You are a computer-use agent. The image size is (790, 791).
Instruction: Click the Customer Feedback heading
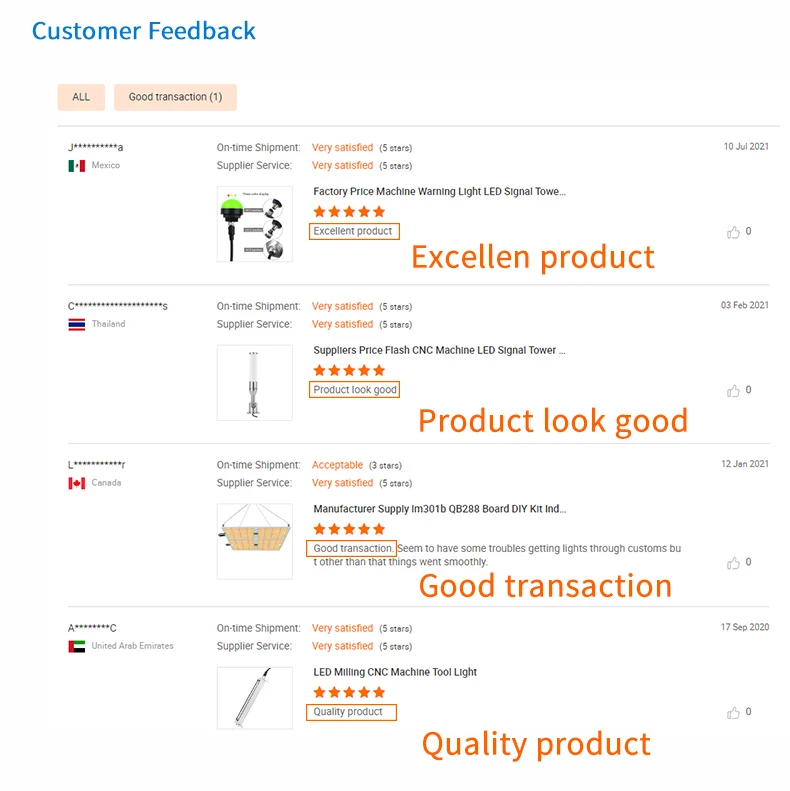pos(144,31)
